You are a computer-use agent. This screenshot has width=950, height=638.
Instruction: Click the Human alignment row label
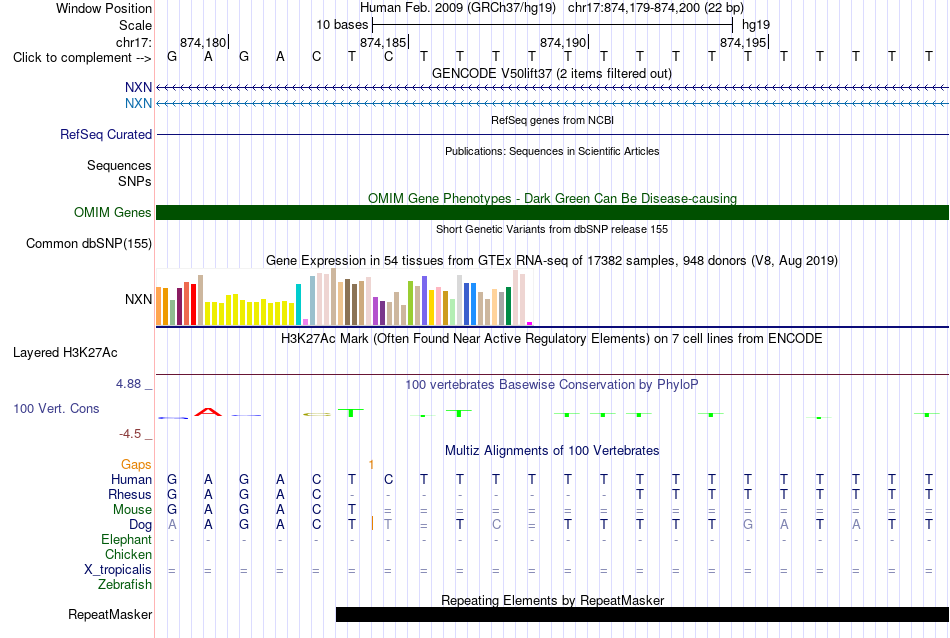(x=131, y=479)
